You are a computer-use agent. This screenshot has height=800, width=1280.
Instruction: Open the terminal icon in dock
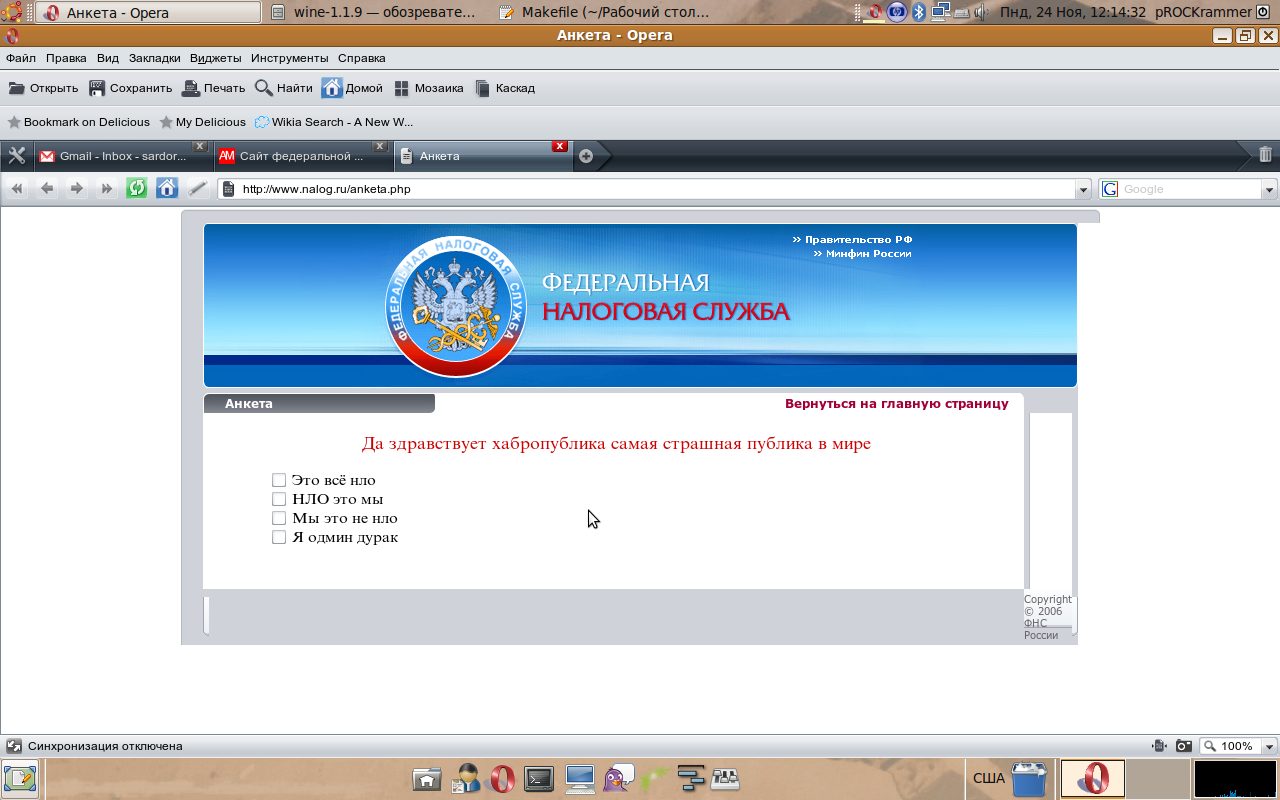(540, 778)
